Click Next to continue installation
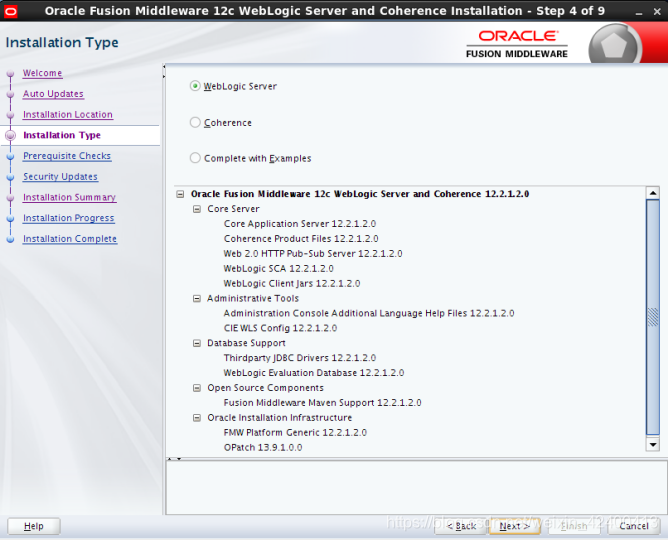 [x=515, y=527]
